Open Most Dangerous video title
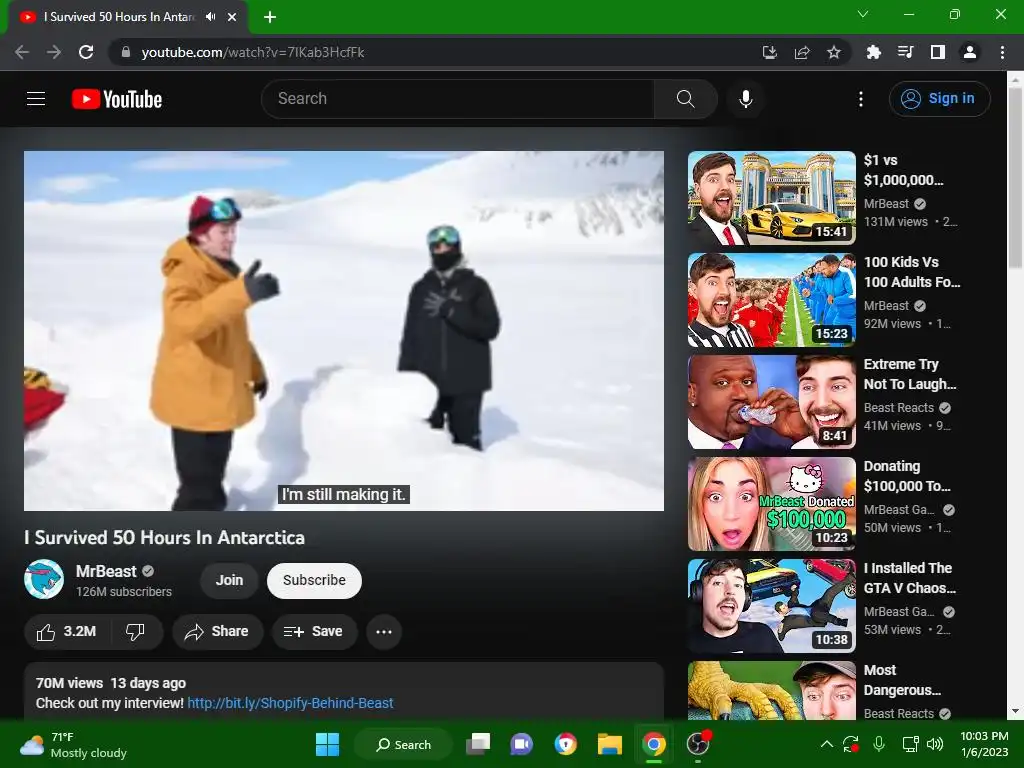This screenshot has height=768, width=1024. click(902, 680)
